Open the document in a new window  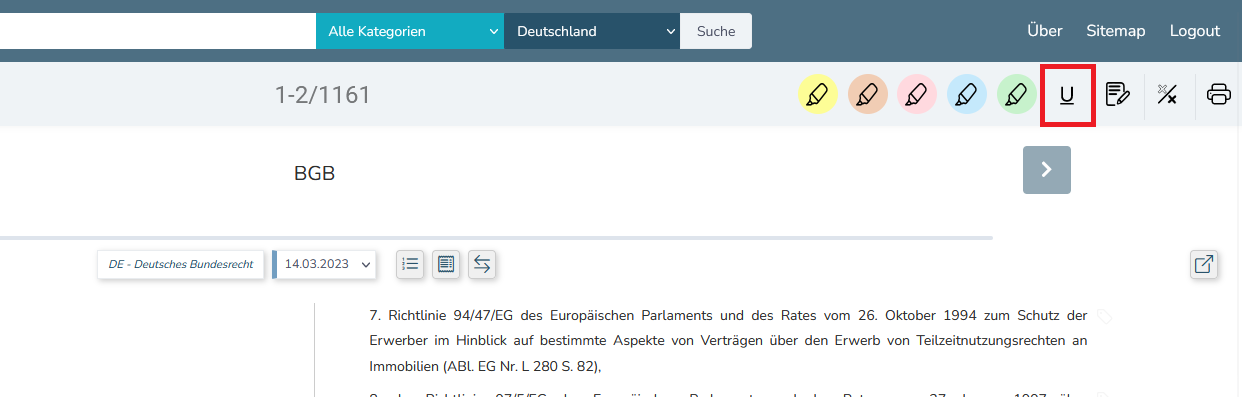[x=1204, y=264]
